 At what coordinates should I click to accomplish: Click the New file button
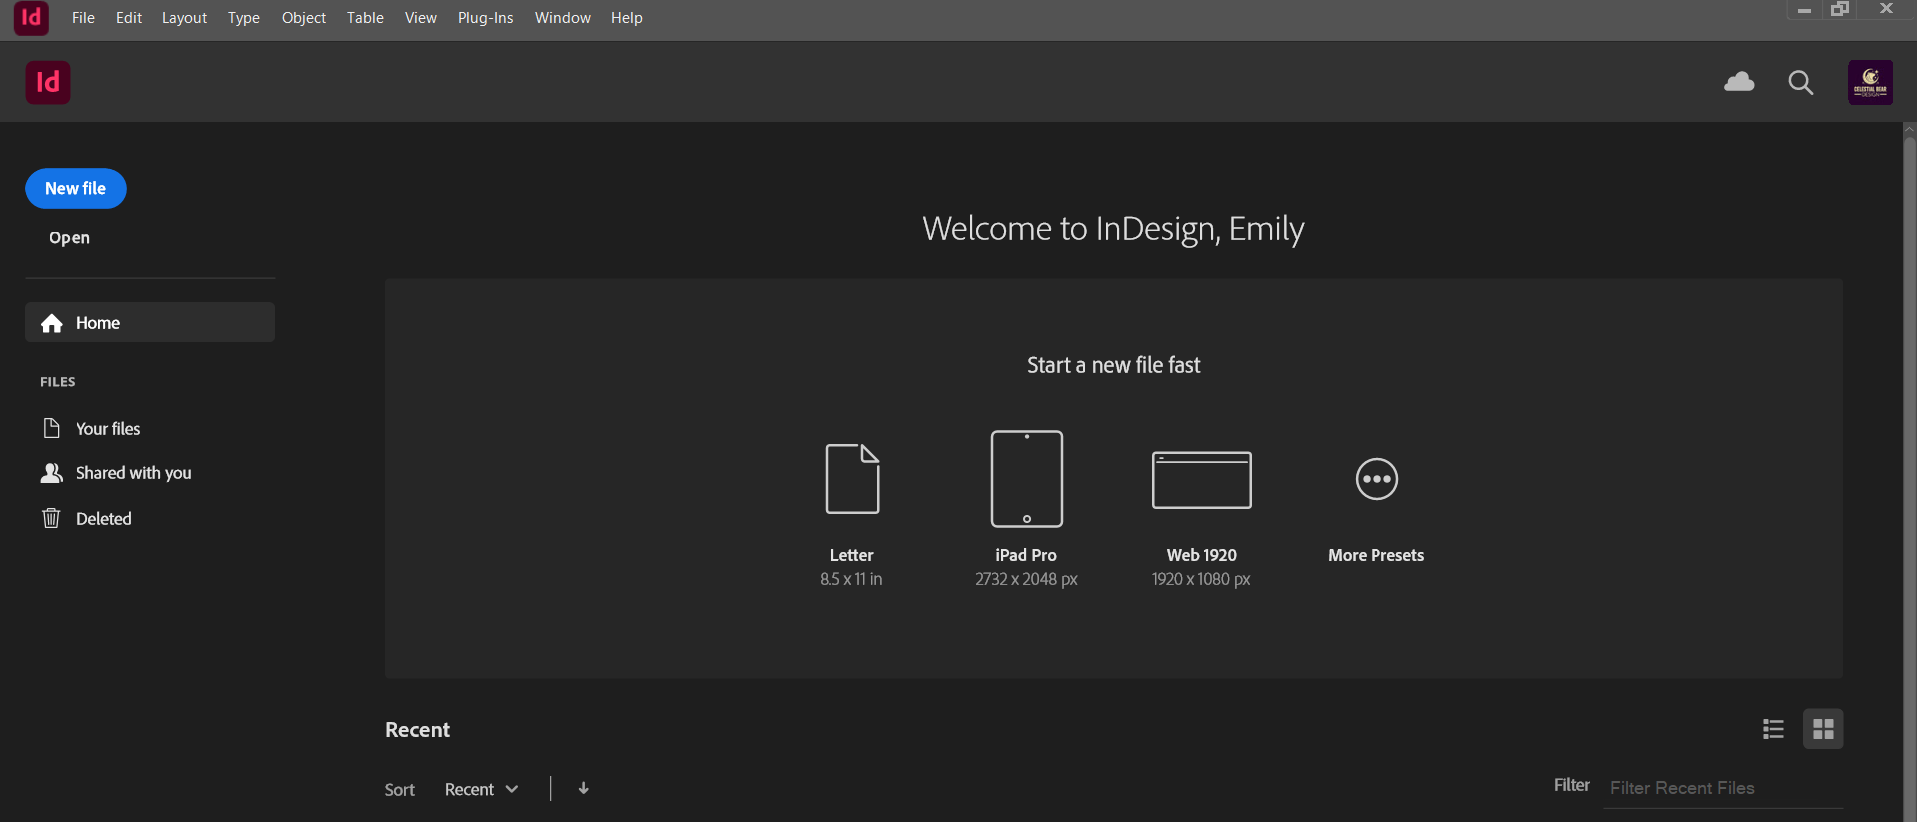coord(76,189)
